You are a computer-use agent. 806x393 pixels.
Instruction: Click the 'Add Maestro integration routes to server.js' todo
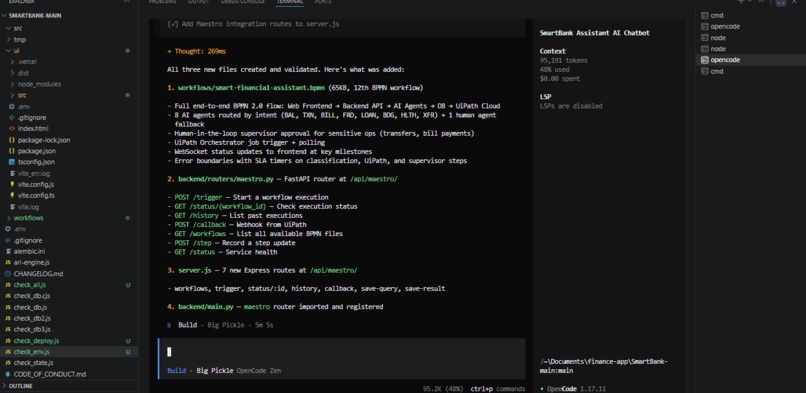click(254, 24)
